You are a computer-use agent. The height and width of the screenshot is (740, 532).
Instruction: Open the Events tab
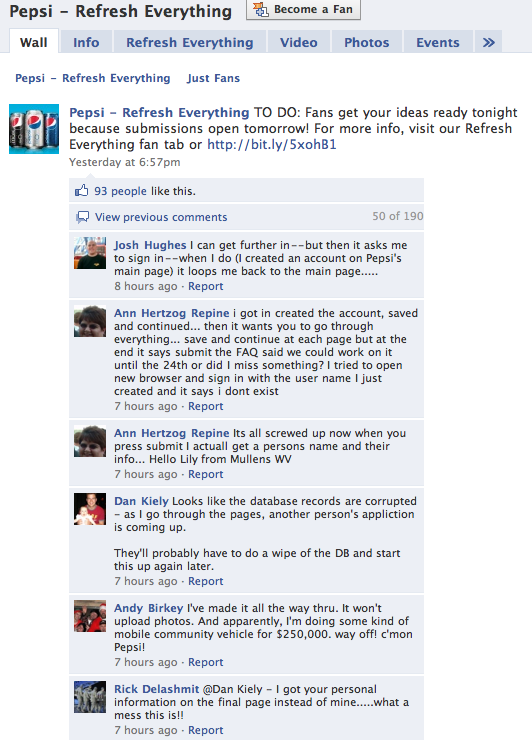[x=438, y=42]
